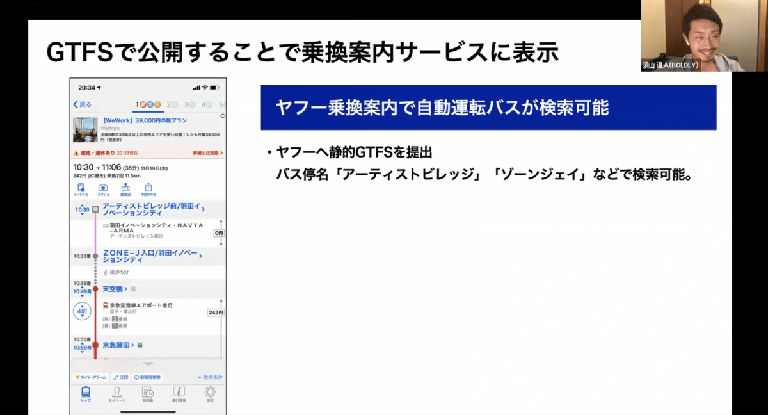Select the トップ train icon in bottom bar
The image size is (768, 415).
tap(86, 394)
